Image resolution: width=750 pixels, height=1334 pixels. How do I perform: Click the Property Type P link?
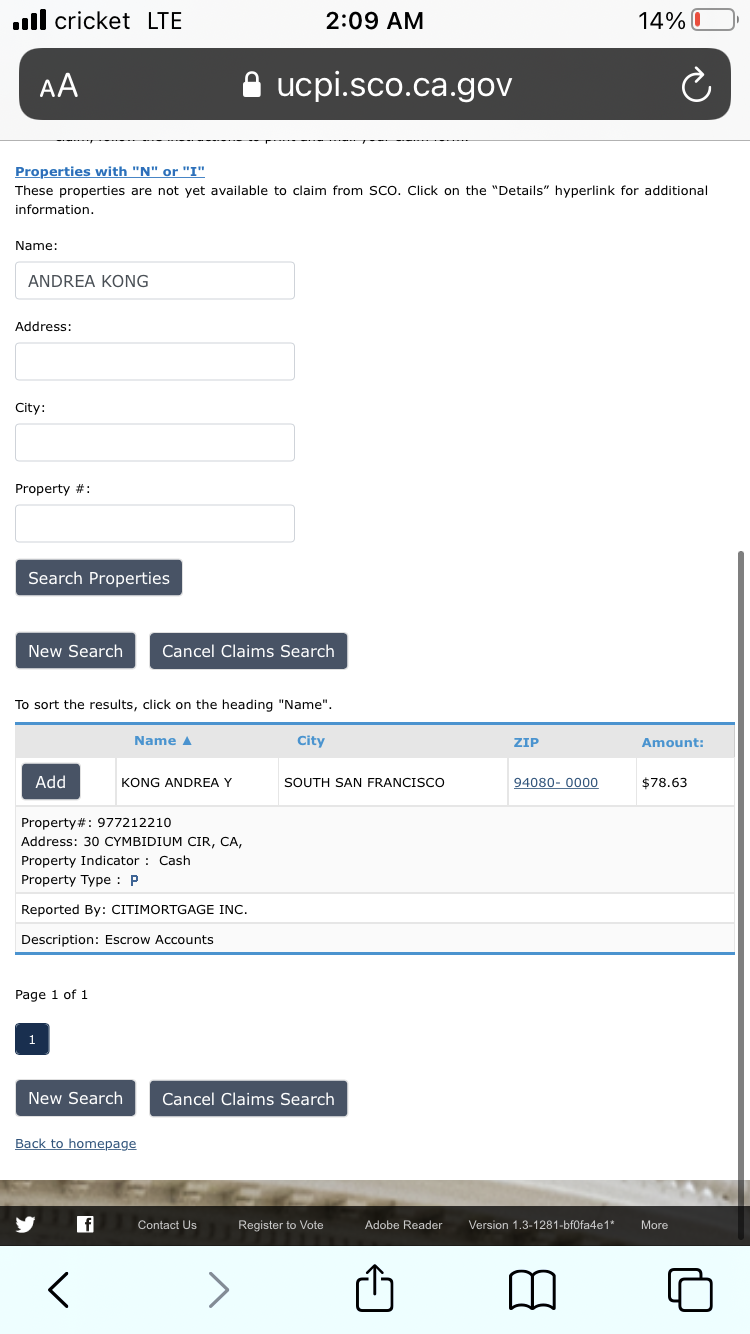click(x=134, y=880)
